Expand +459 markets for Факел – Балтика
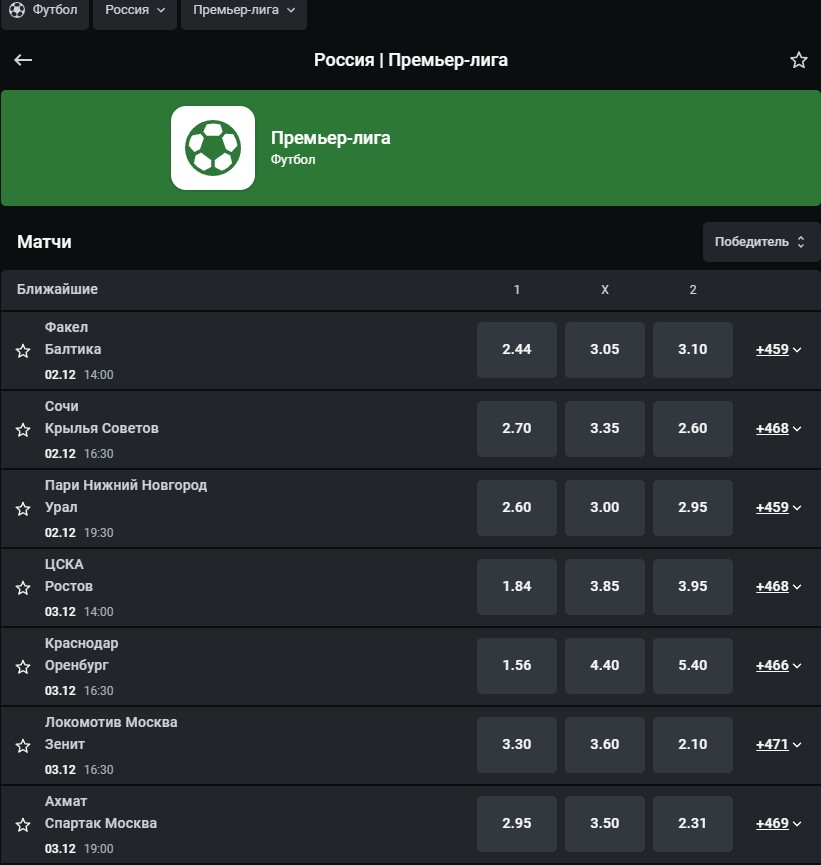The height and width of the screenshot is (865, 821). [778, 349]
